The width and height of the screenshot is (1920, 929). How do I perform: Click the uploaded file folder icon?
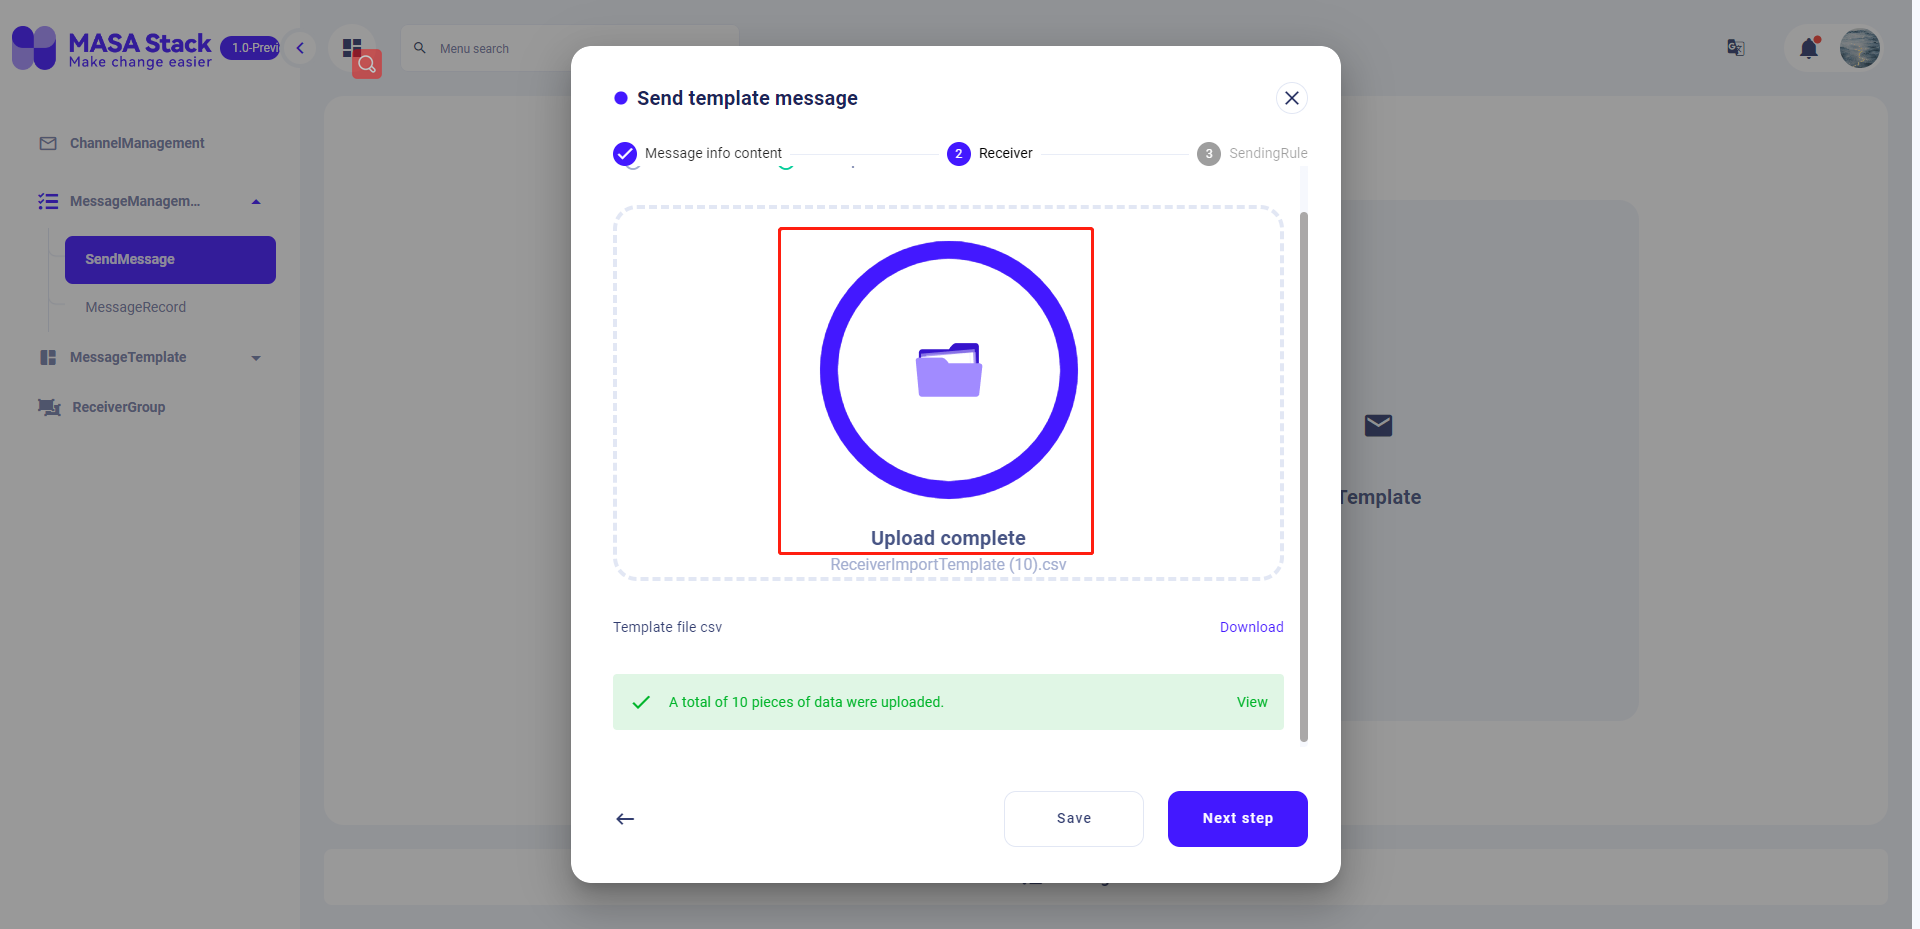tap(949, 370)
